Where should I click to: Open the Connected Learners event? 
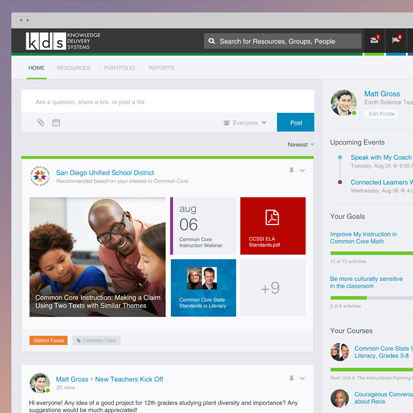tap(381, 182)
